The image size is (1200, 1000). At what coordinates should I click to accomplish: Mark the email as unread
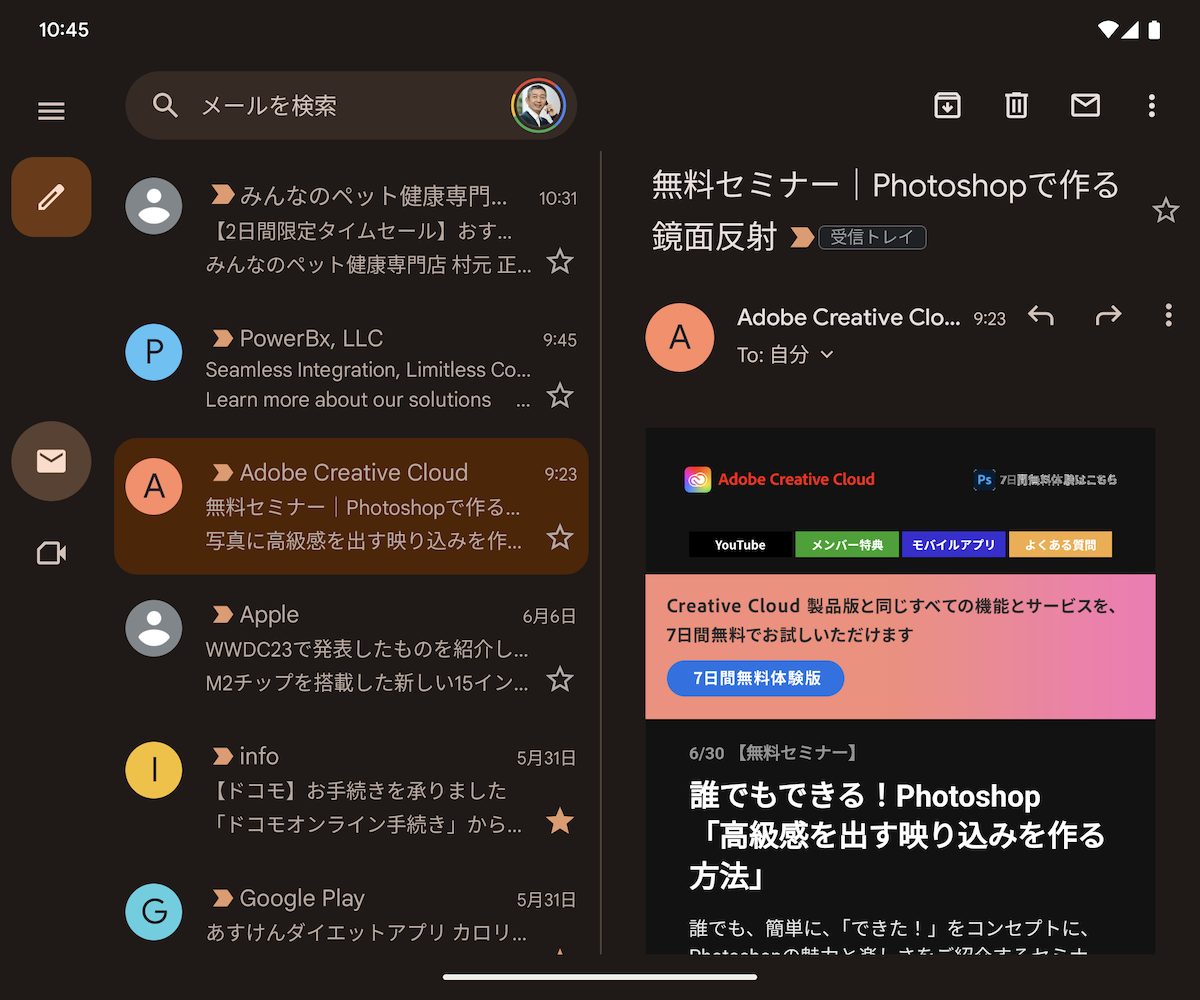pyautogui.click(x=1085, y=105)
